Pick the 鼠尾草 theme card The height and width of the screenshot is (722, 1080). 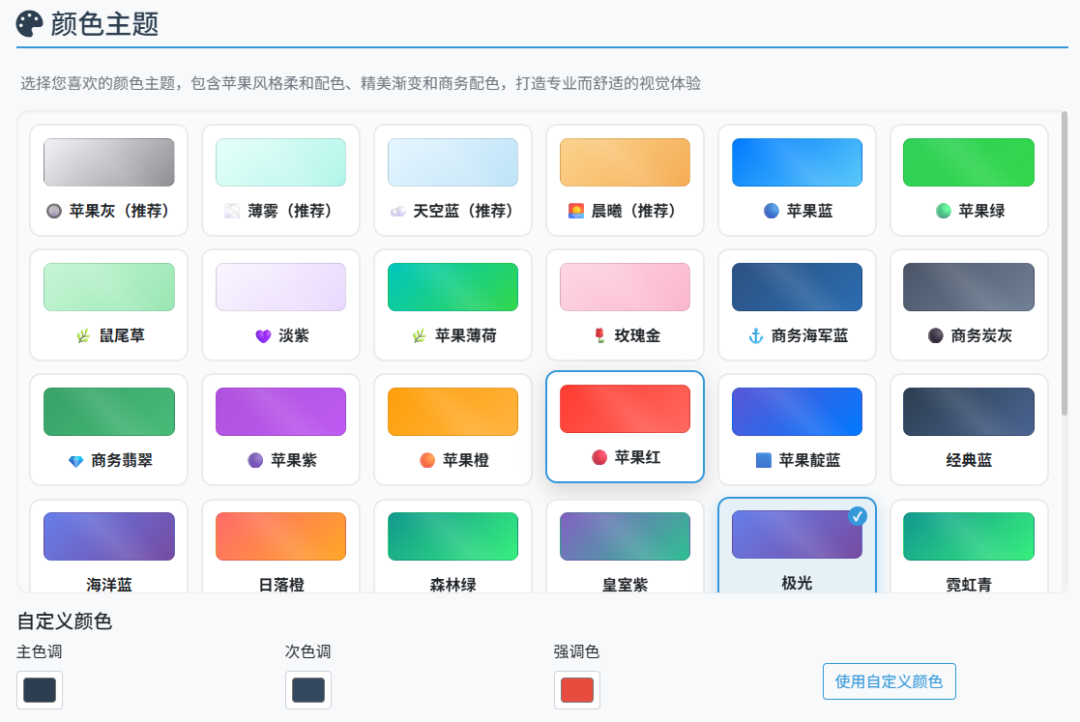[x=109, y=305]
